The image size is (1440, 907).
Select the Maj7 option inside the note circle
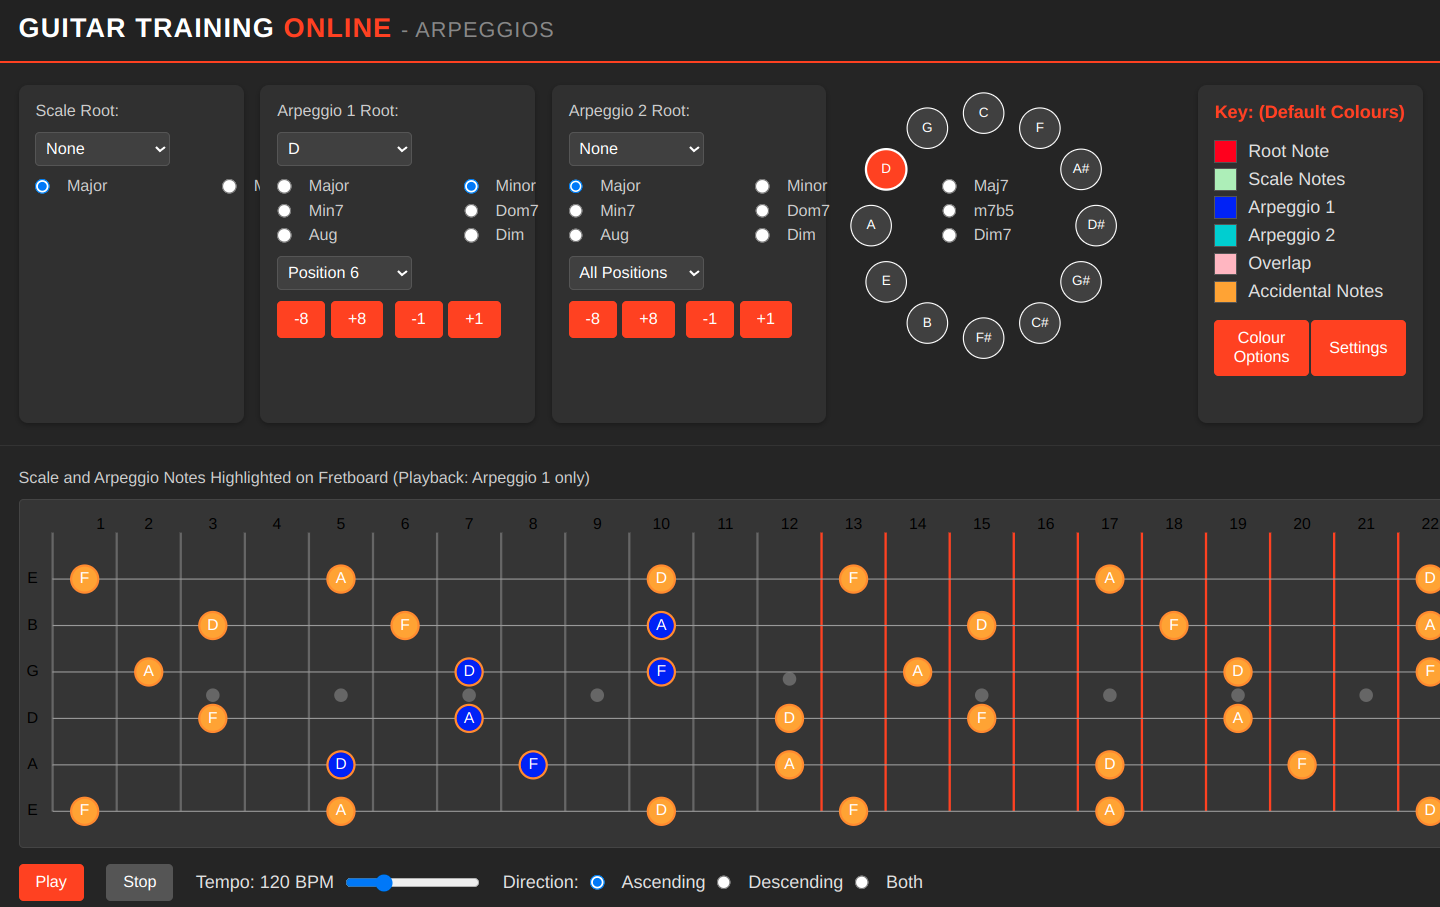coord(949,186)
